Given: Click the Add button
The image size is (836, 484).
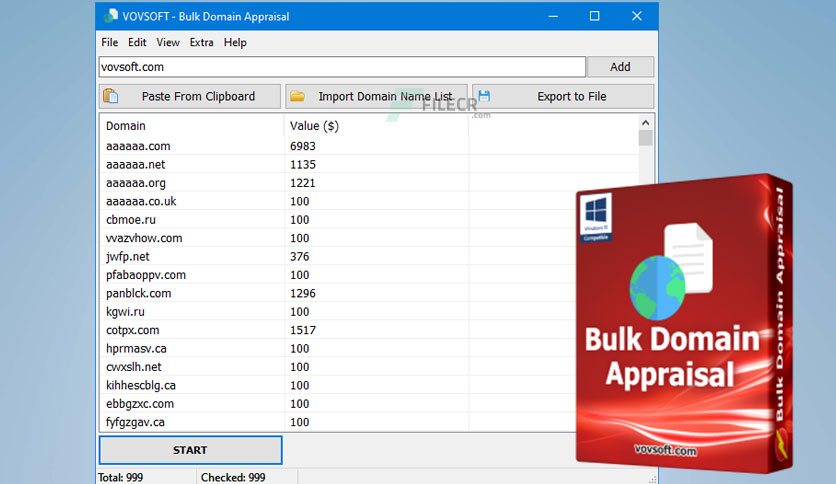Looking at the screenshot, I should [620, 67].
